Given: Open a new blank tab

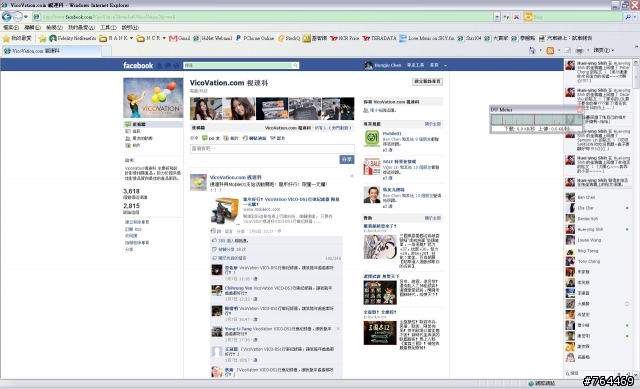Looking at the screenshot, I should 106,51.
